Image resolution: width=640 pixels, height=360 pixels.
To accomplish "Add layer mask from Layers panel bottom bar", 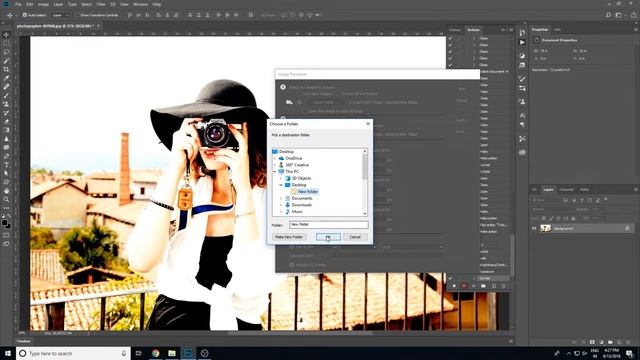I will [x=592, y=342].
